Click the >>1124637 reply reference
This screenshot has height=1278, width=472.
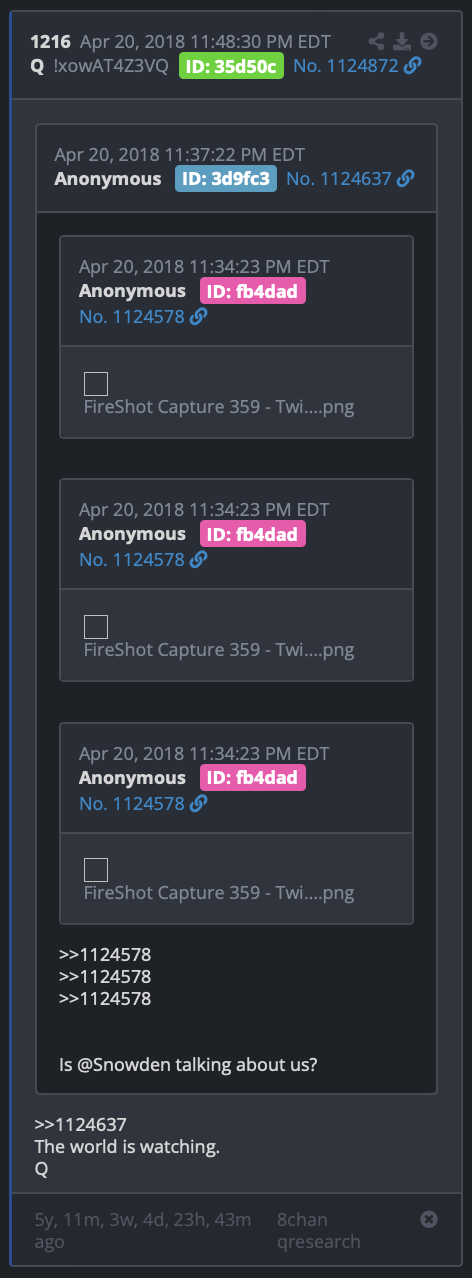(x=81, y=1124)
